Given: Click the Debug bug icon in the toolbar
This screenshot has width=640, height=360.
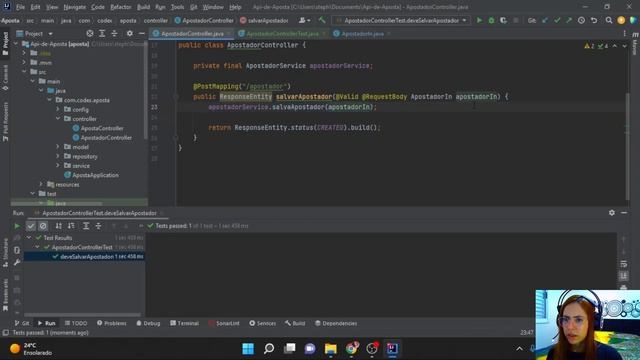Looking at the screenshot, I should click(491, 20).
